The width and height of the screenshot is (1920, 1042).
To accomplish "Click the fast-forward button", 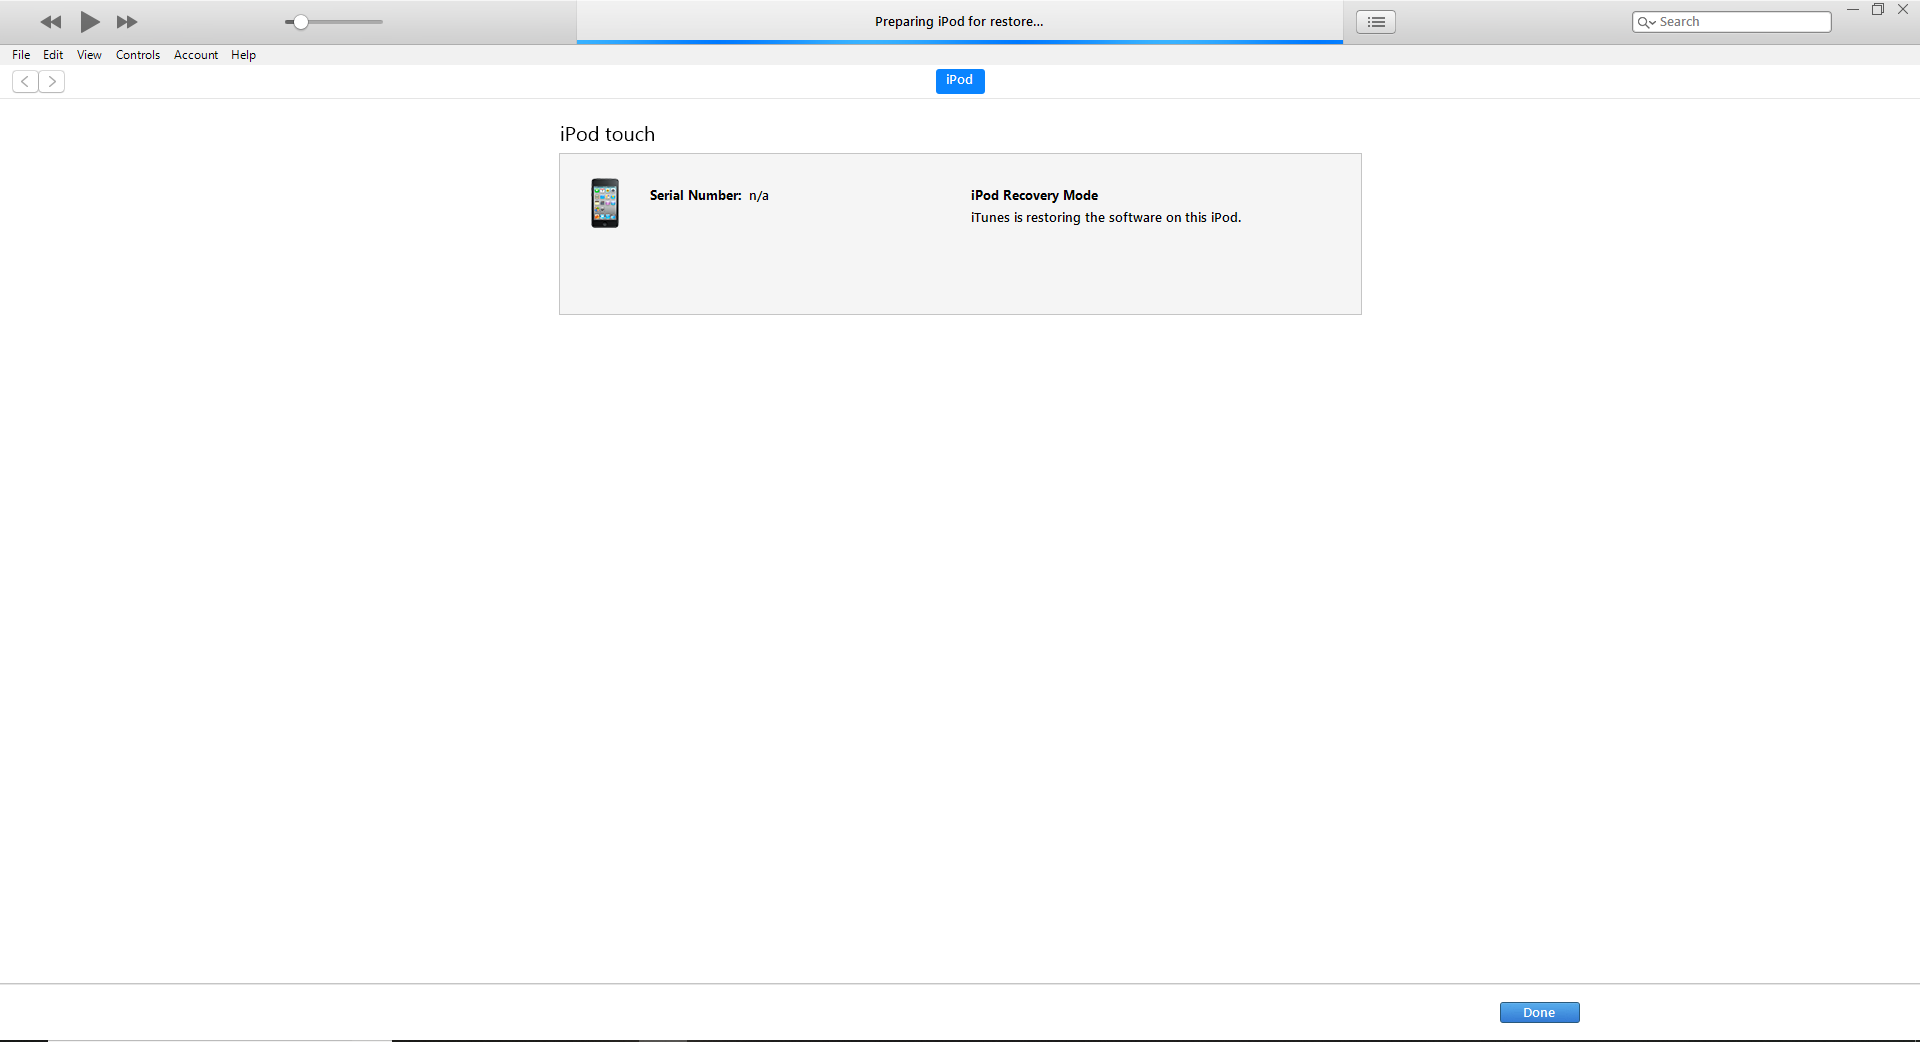I will tap(127, 22).
